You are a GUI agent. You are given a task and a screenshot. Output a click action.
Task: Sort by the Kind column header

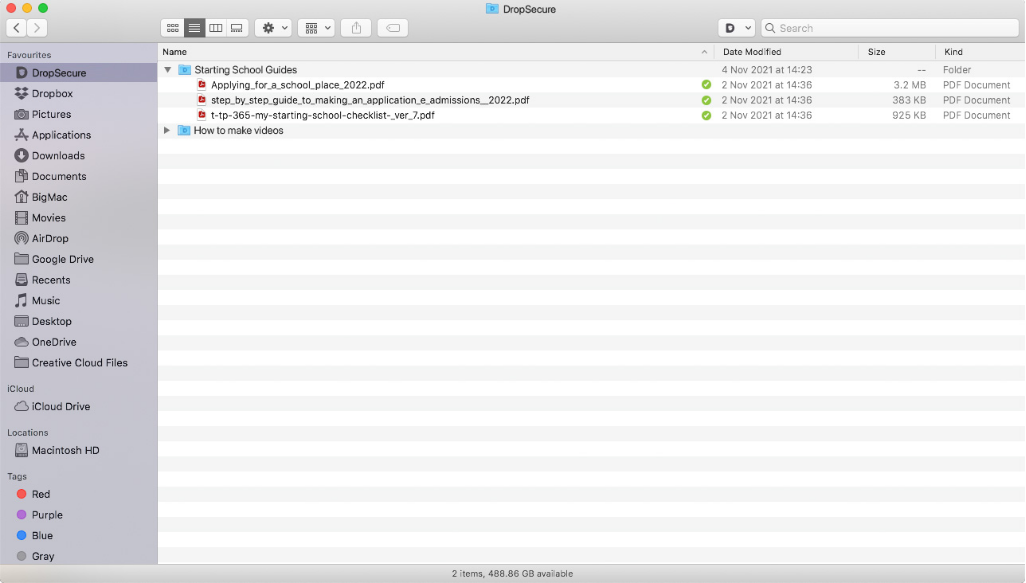[x=953, y=52]
